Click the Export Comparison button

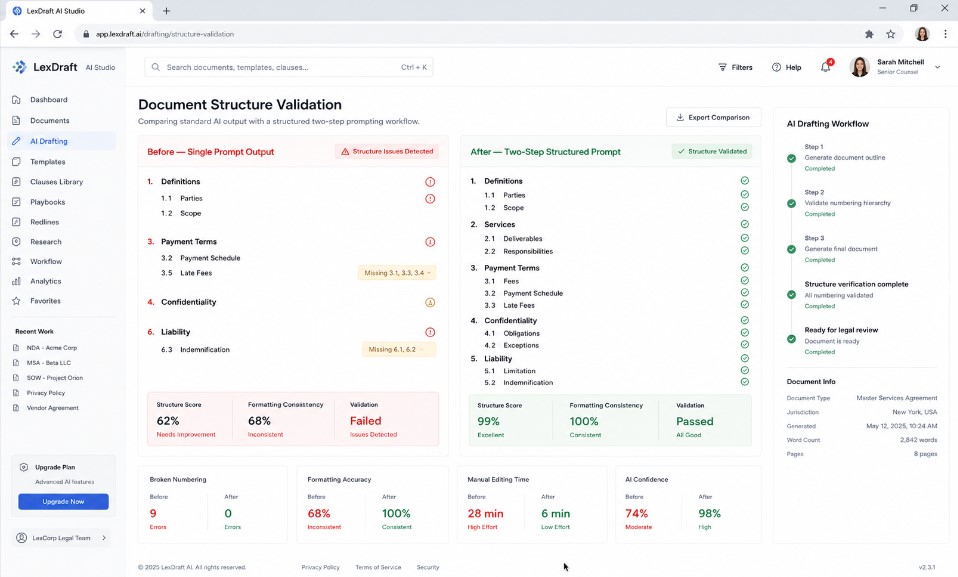tap(713, 117)
